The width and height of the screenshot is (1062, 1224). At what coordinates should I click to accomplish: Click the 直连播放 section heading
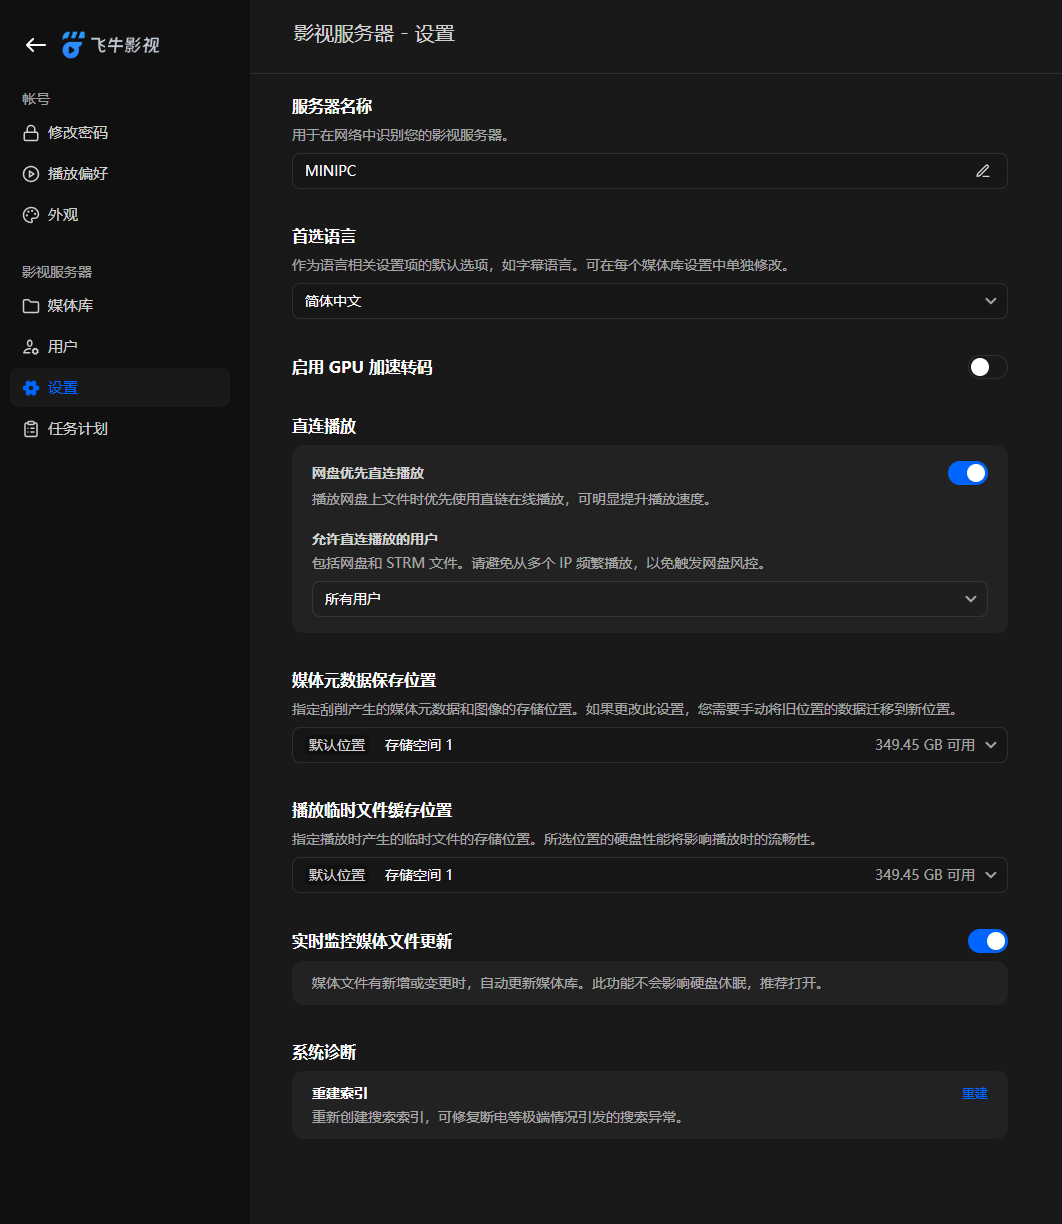click(324, 426)
